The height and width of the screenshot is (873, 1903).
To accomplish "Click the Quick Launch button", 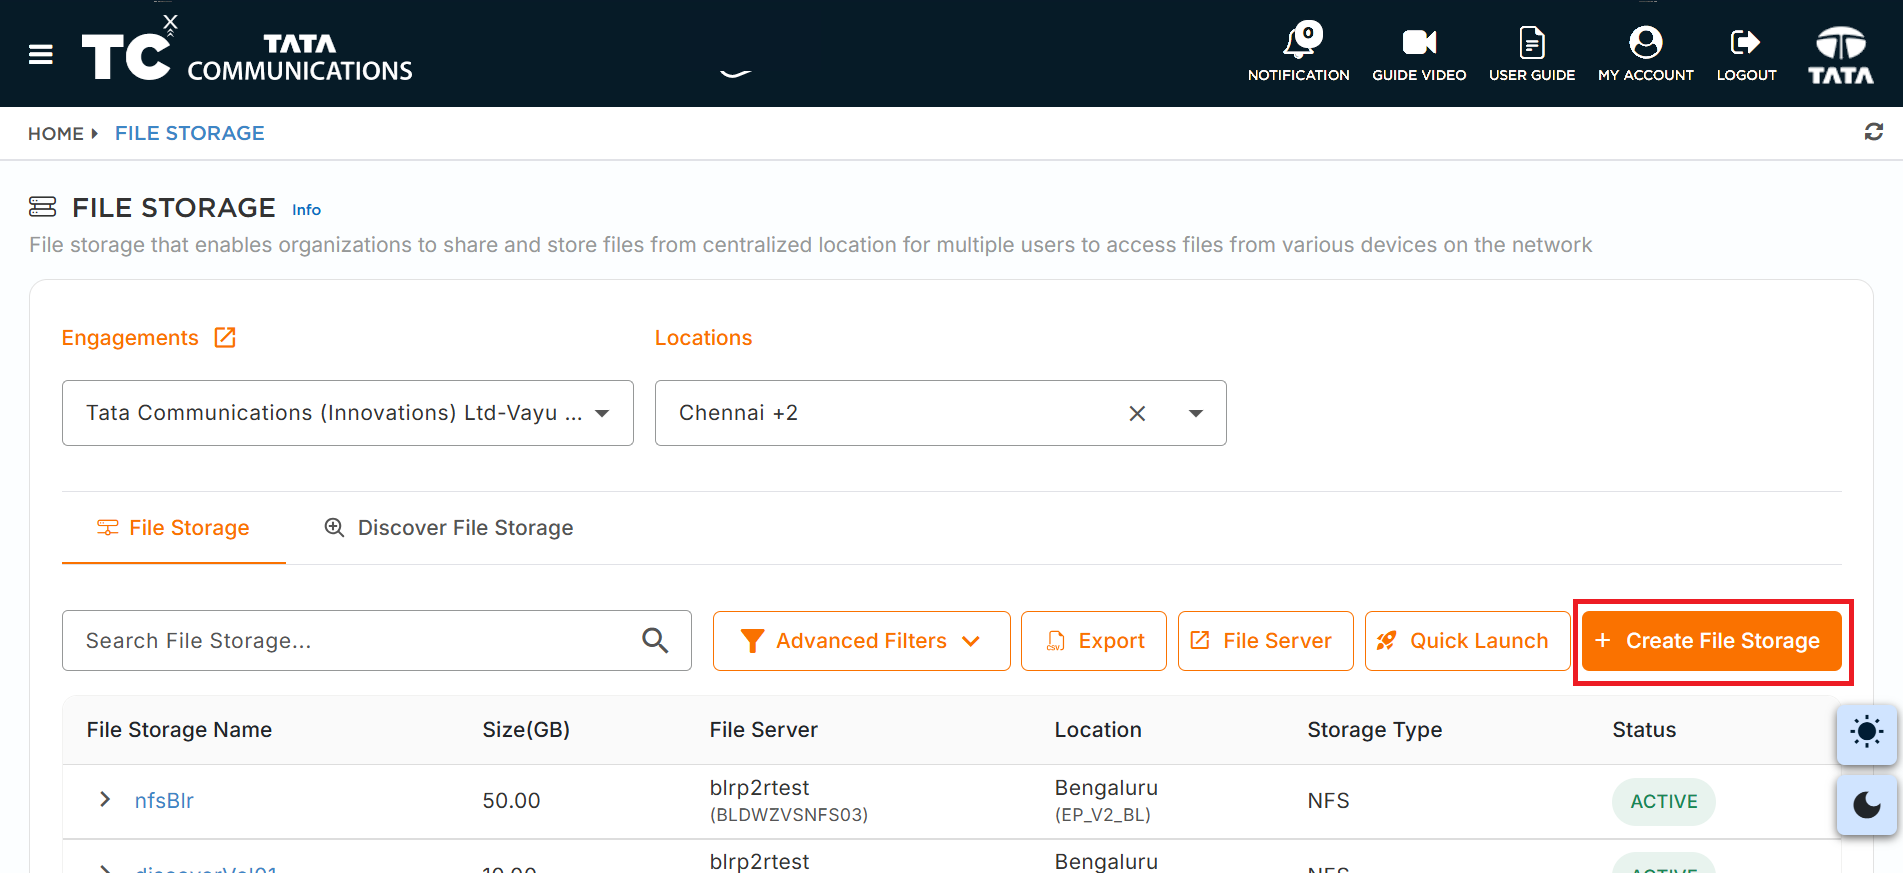I will 1467,641.
